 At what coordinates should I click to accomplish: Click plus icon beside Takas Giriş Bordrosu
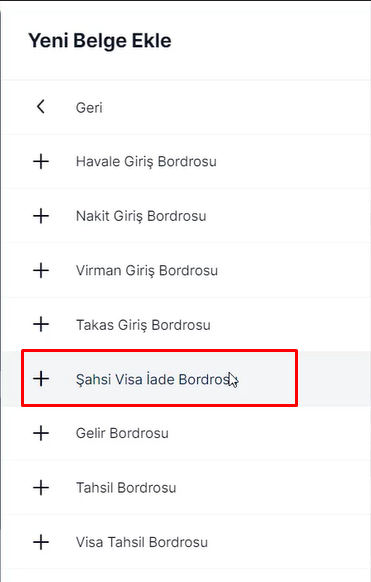pyautogui.click(x=41, y=324)
